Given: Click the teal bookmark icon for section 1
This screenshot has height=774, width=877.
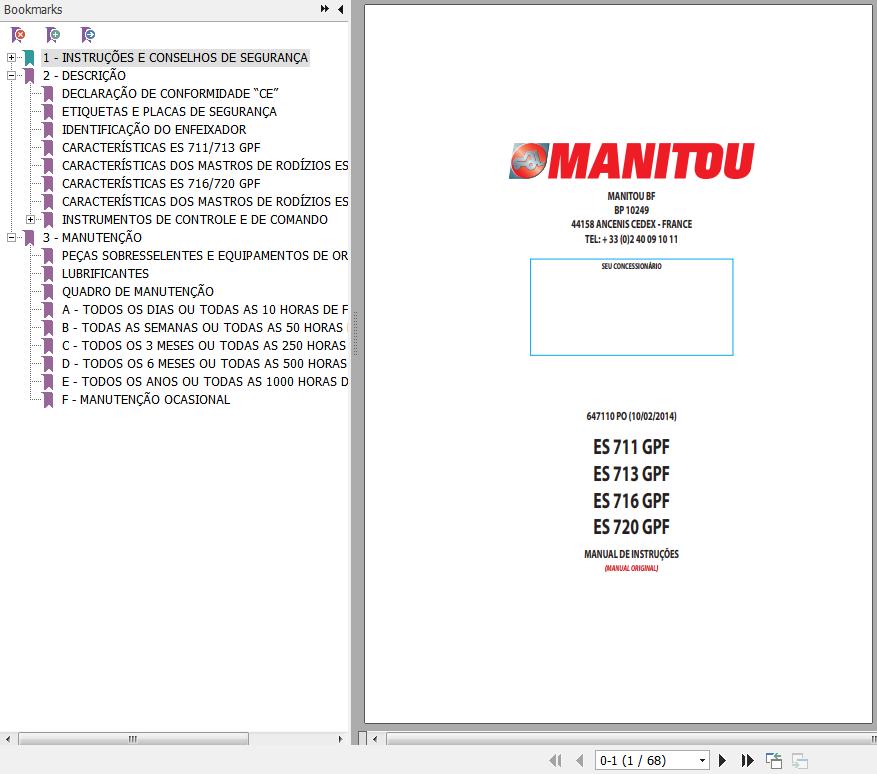Looking at the screenshot, I should click(x=29, y=58).
